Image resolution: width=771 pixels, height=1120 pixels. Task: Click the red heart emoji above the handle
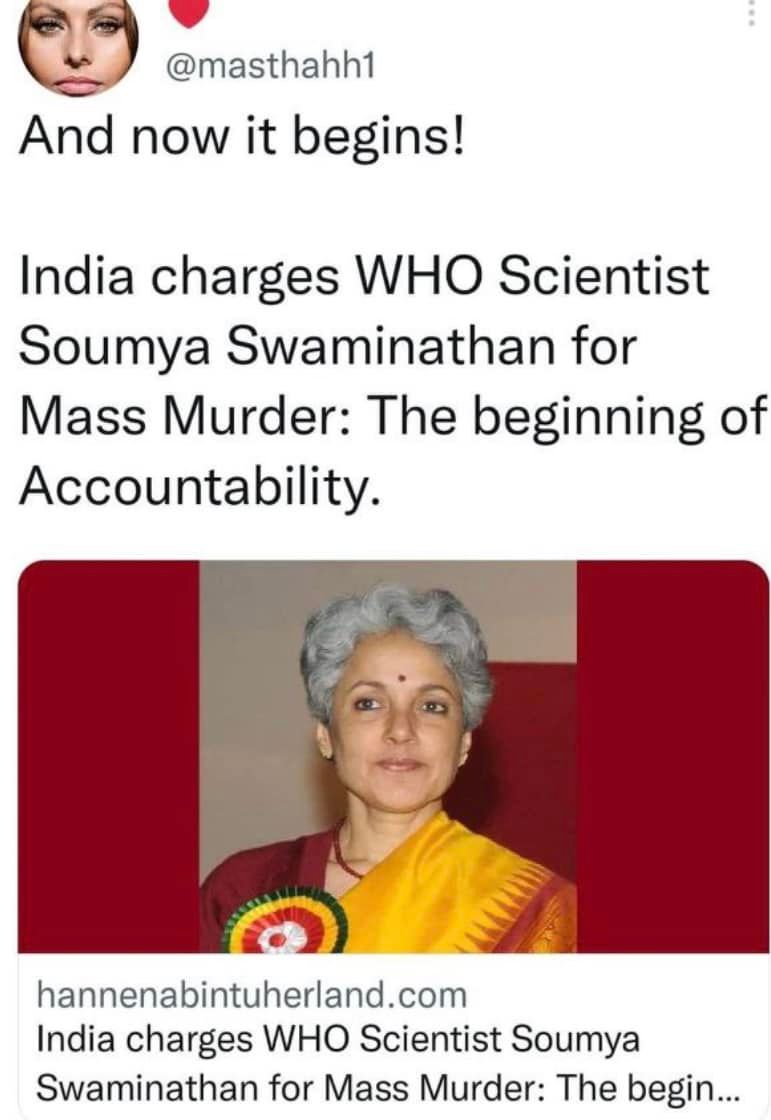pos(189,13)
